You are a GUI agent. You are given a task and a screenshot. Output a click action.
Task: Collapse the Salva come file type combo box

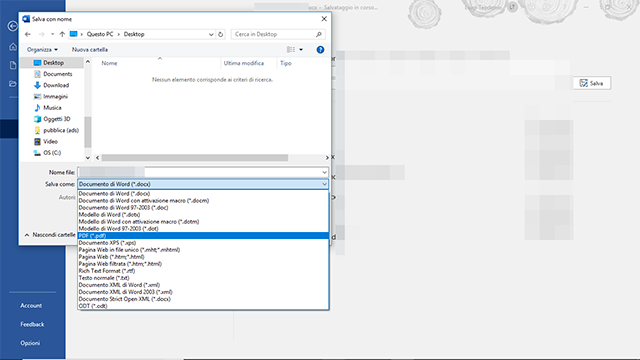[324, 184]
